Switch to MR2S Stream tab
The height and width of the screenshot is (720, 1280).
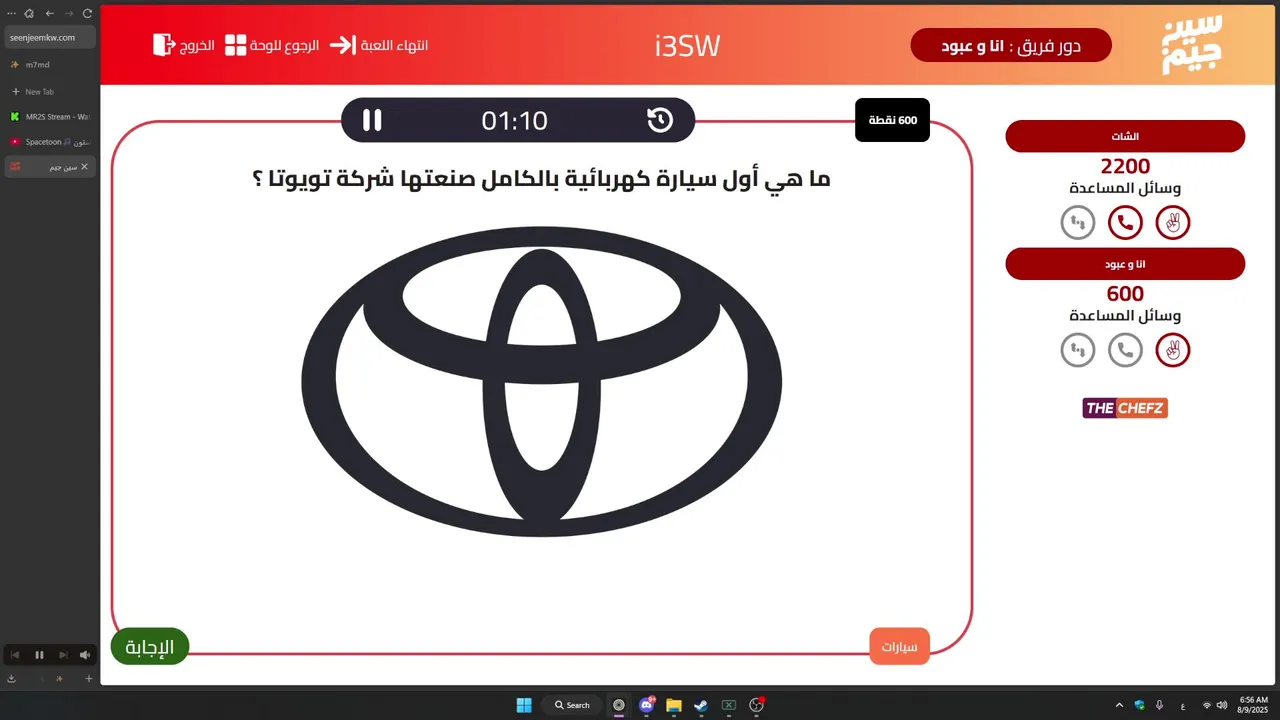tap(50, 117)
